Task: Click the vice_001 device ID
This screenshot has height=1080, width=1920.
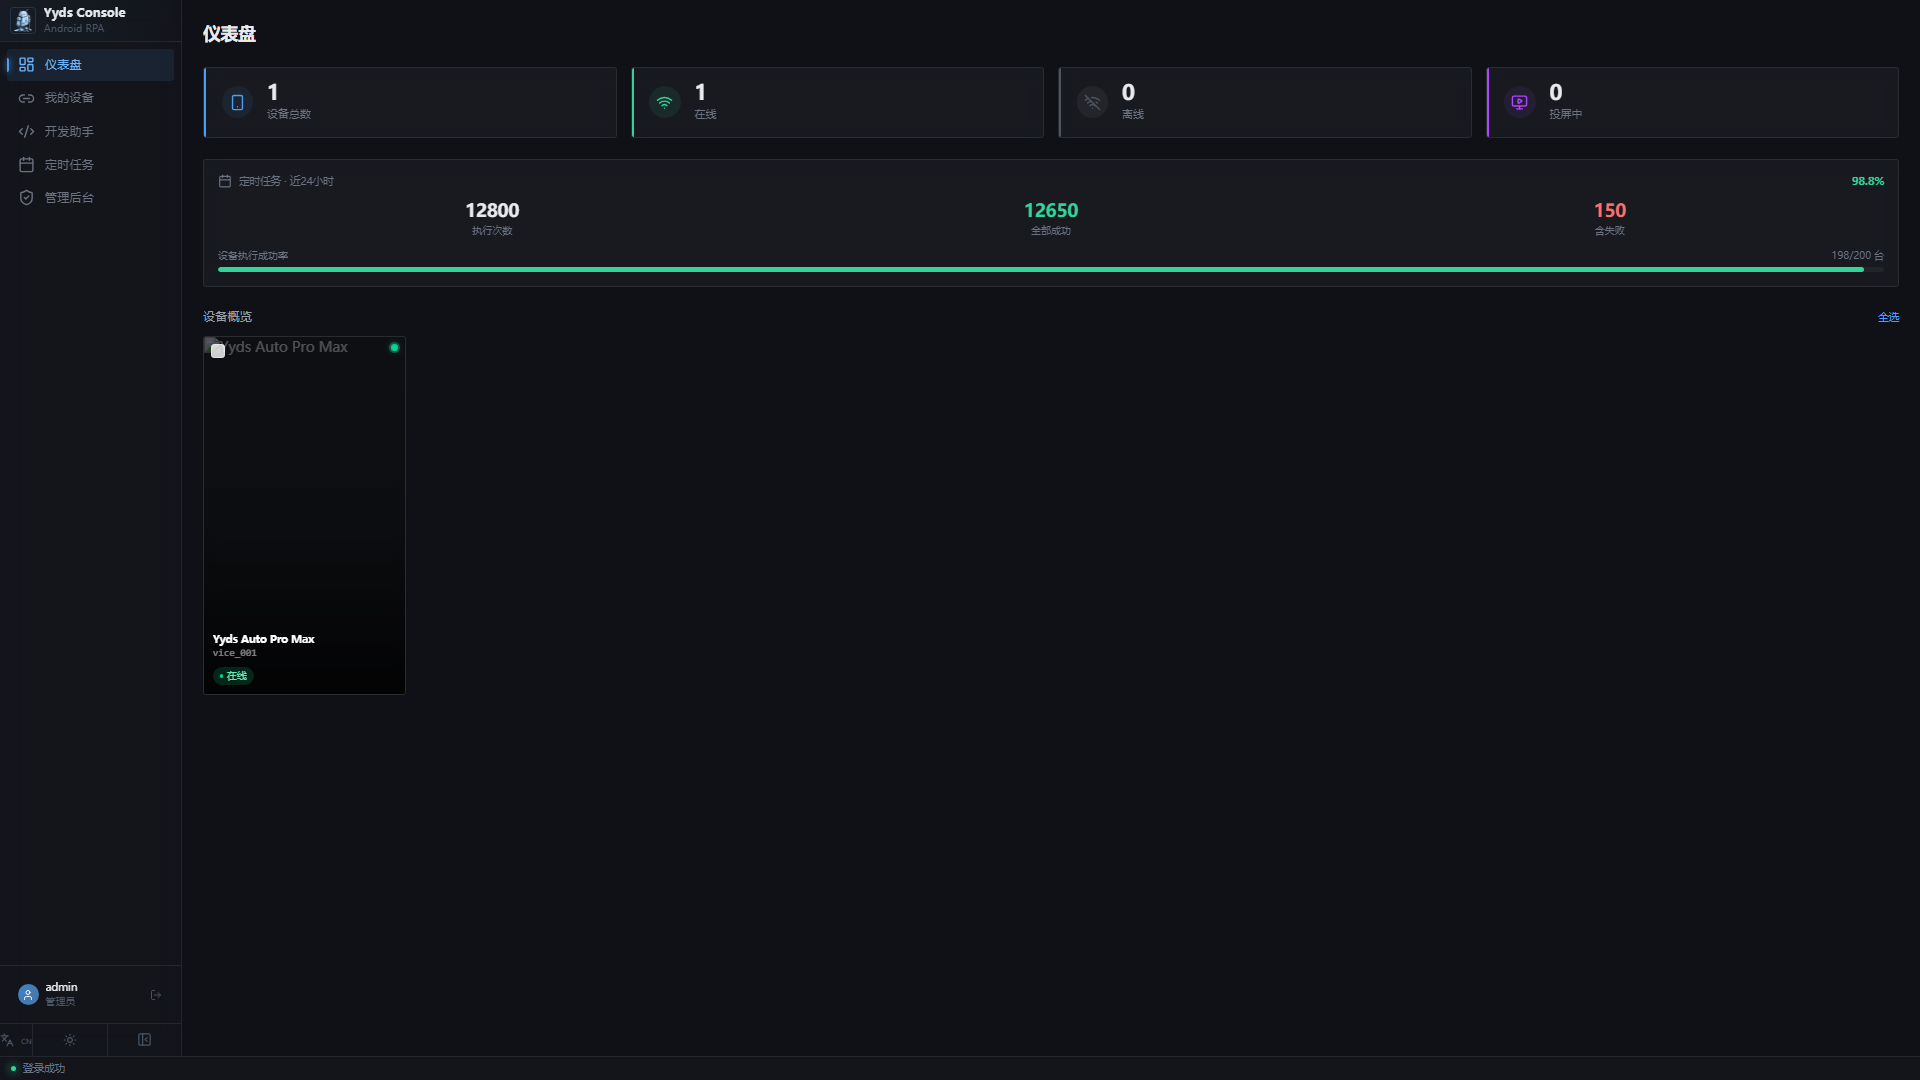Action: [234, 653]
